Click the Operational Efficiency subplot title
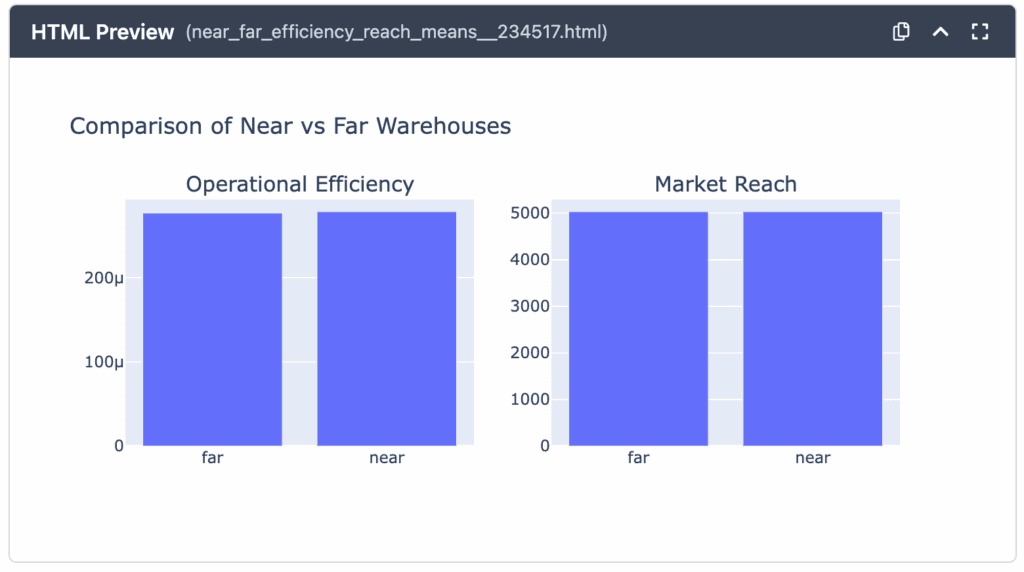This screenshot has width=1024, height=572. pyautogui.click(x=299, y=184)
